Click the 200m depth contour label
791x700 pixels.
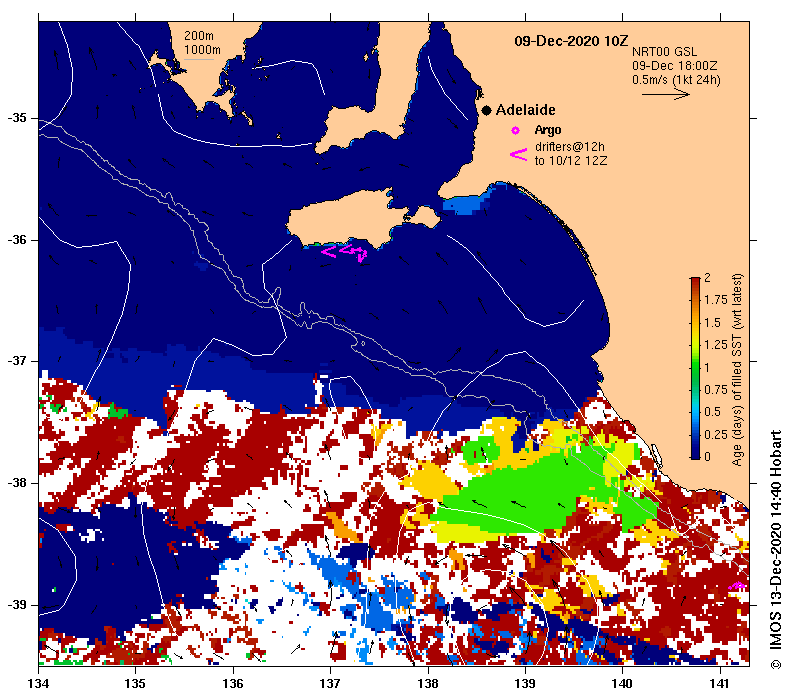pyautogui.click(x=198, y=36)
